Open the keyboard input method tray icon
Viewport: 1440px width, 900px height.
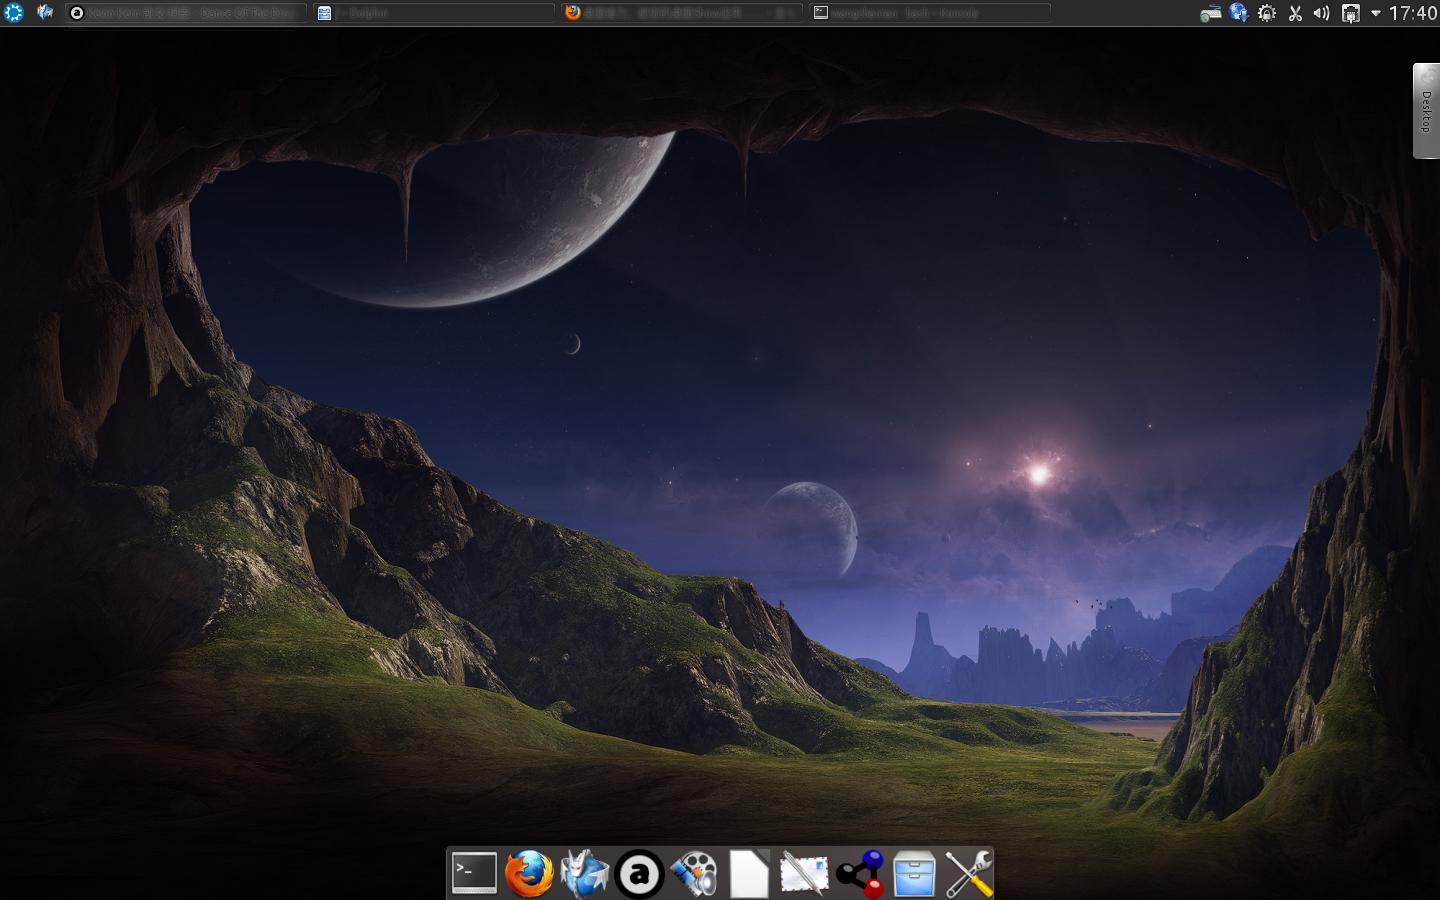click(1211, 13)
